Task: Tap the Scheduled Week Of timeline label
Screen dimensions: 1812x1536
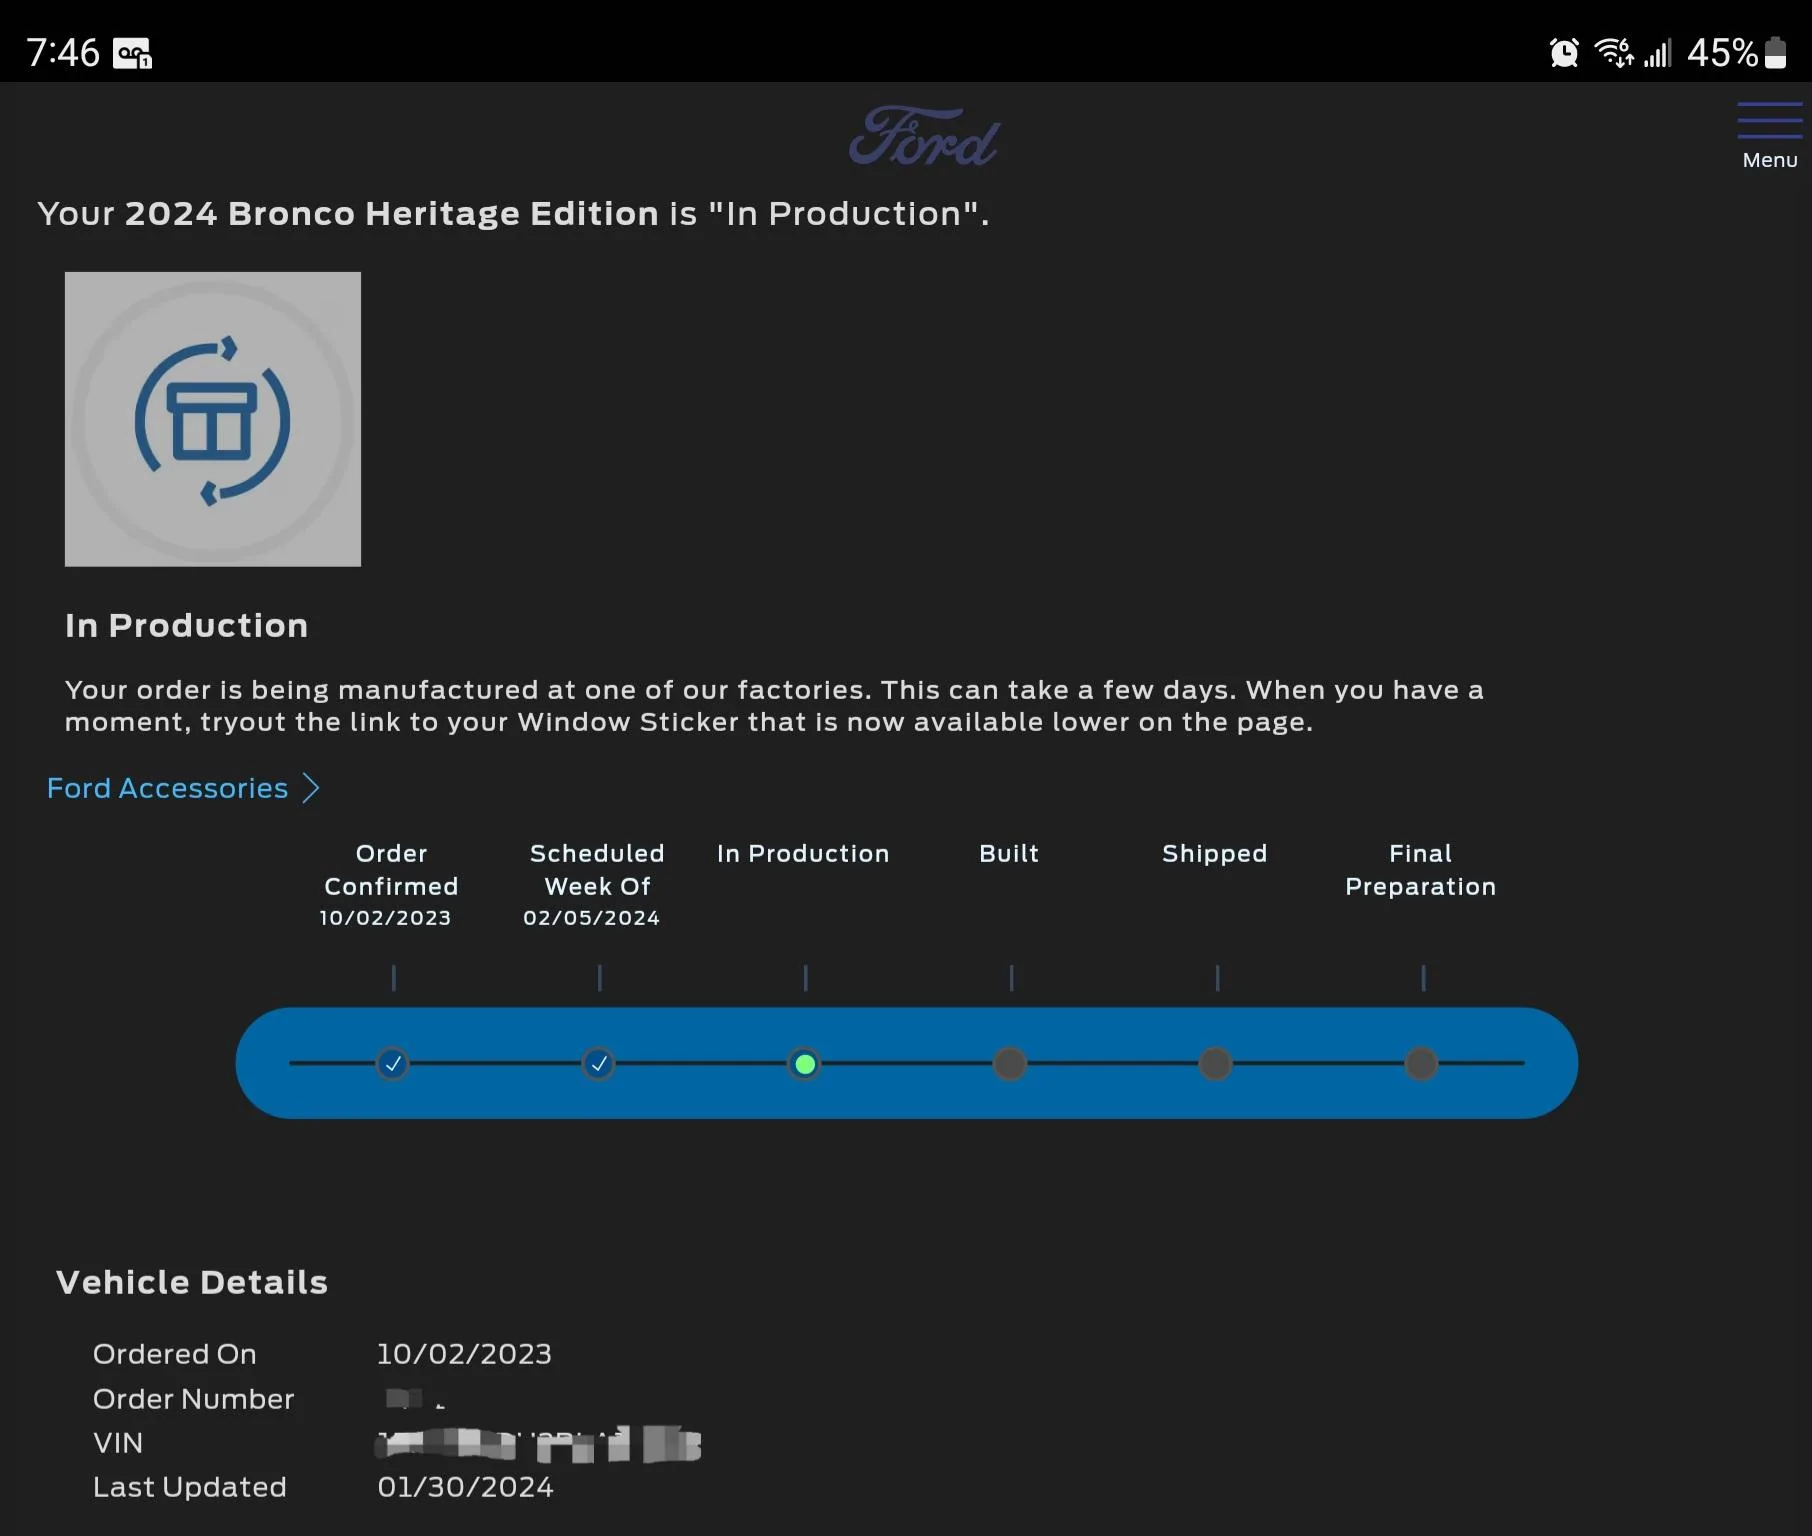Action: pyautogui.click(x=597, y=869)
